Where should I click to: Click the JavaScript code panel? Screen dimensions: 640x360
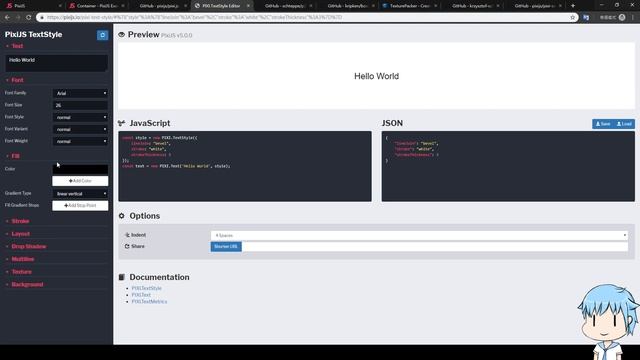pyautogui.click(x=245, y=166)
